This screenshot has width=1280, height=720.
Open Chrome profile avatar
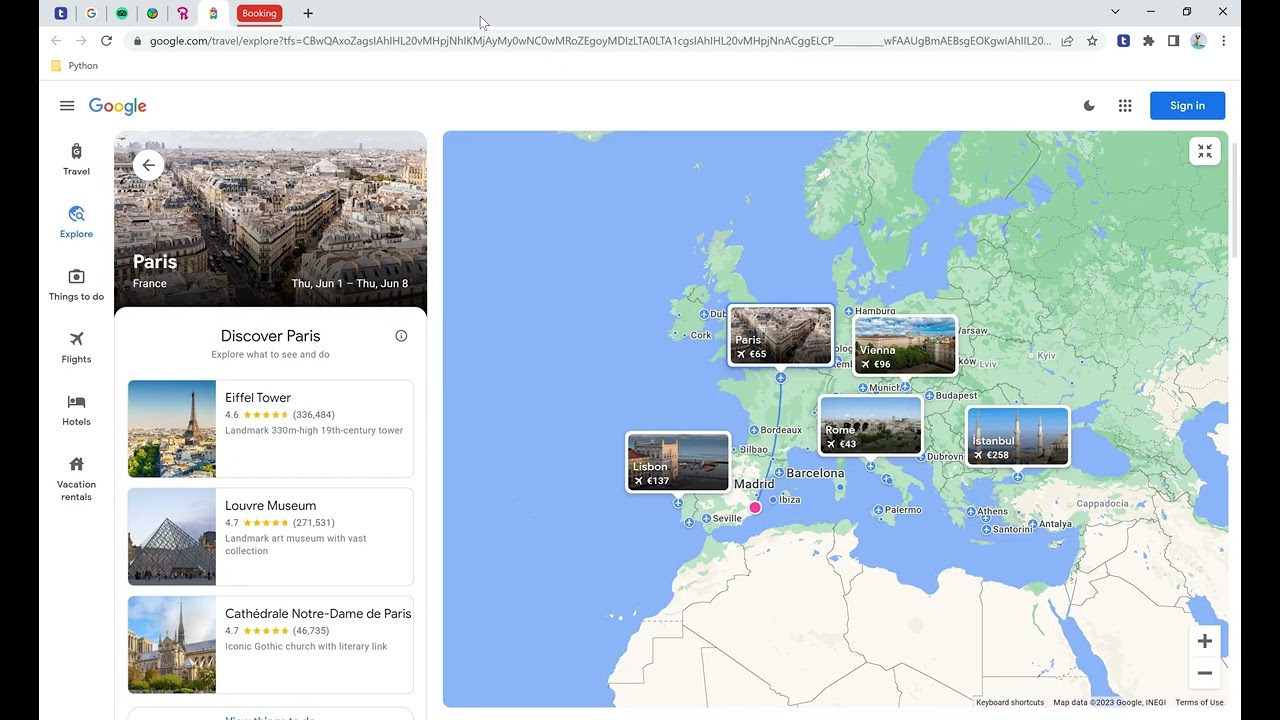(1198, 41)
